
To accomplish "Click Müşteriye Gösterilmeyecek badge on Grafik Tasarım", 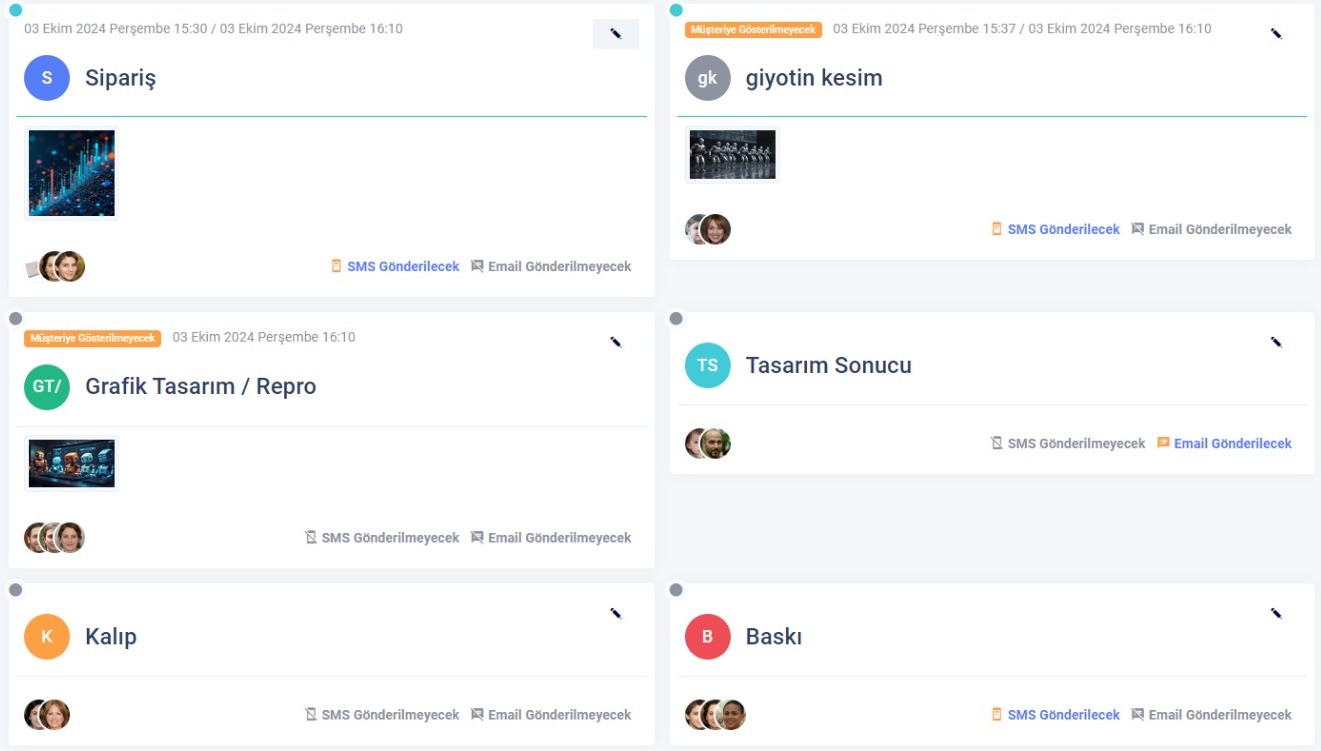I will tap(95, 338).
